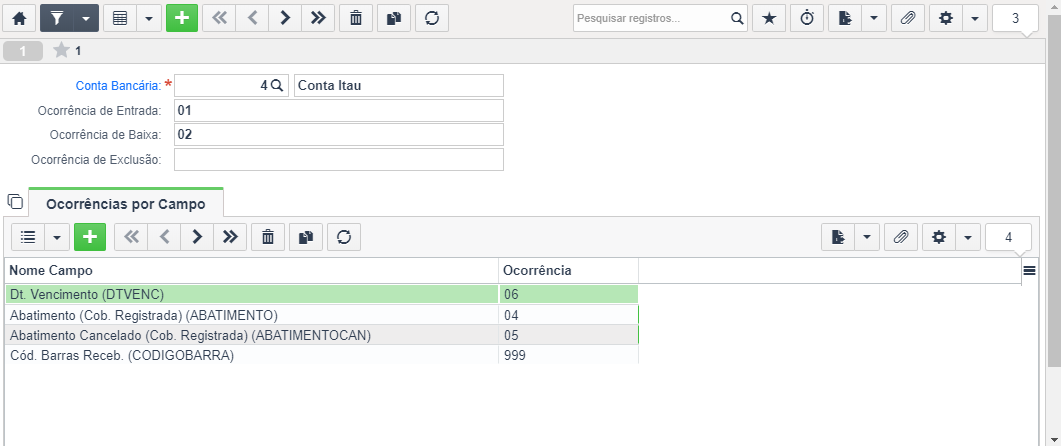Click the record count badge showing 3

1015,18
